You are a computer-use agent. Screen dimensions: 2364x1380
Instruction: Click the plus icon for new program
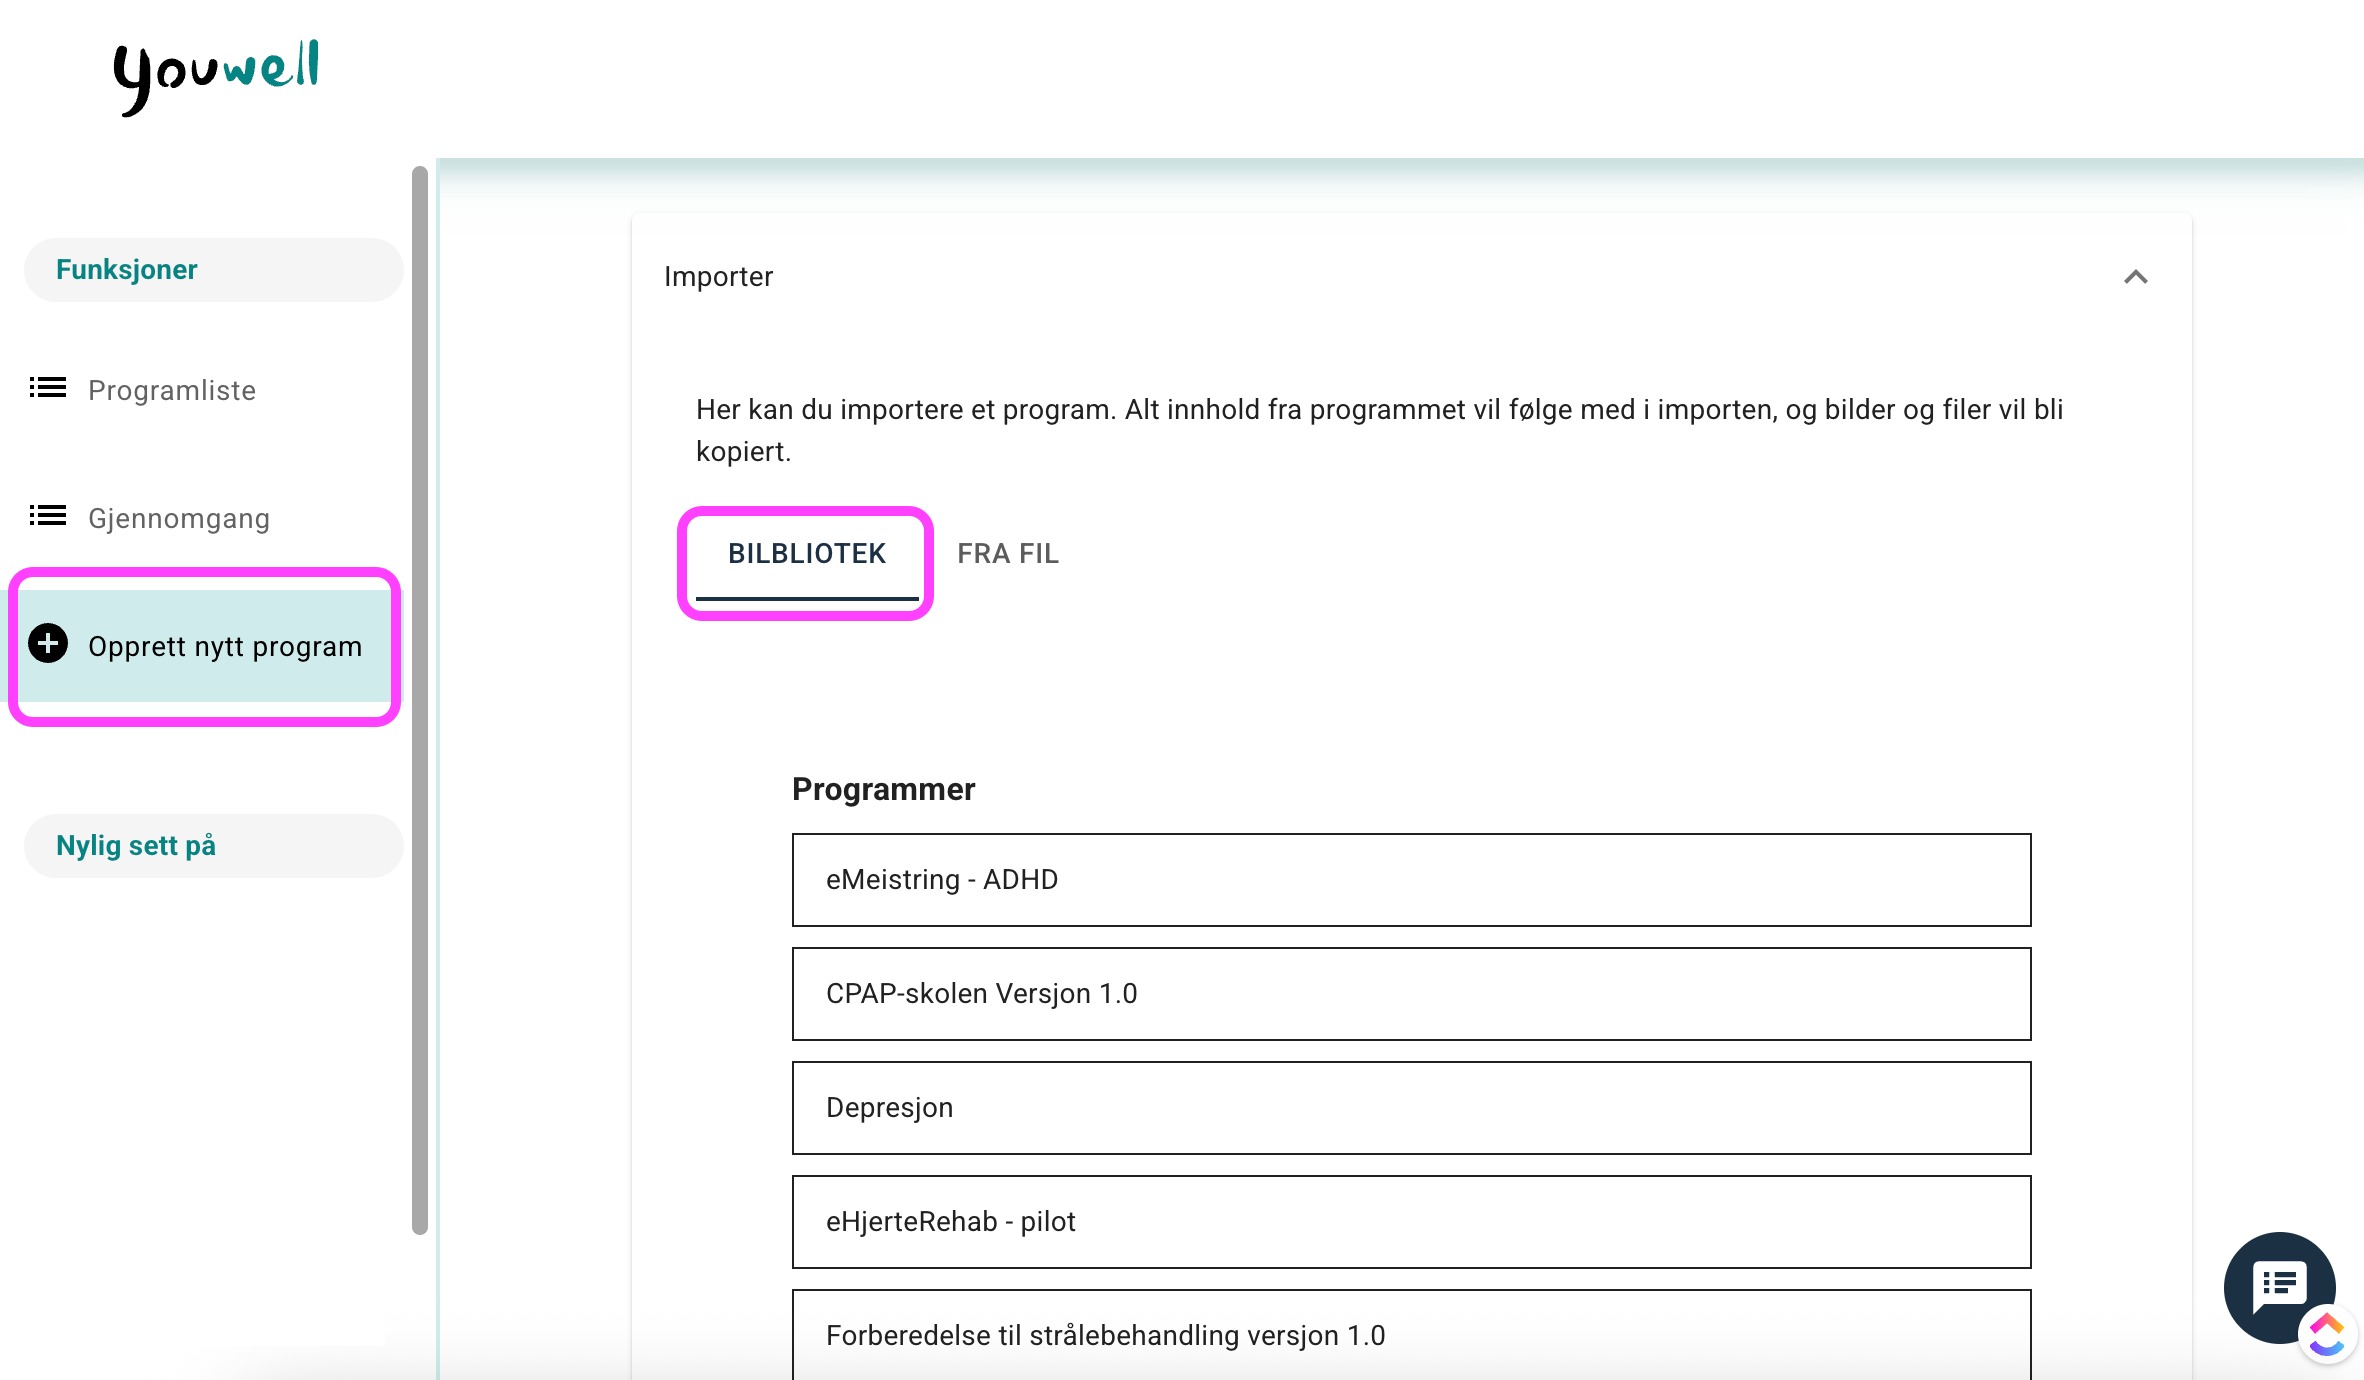pyautogui.click(x=48, y=644)
